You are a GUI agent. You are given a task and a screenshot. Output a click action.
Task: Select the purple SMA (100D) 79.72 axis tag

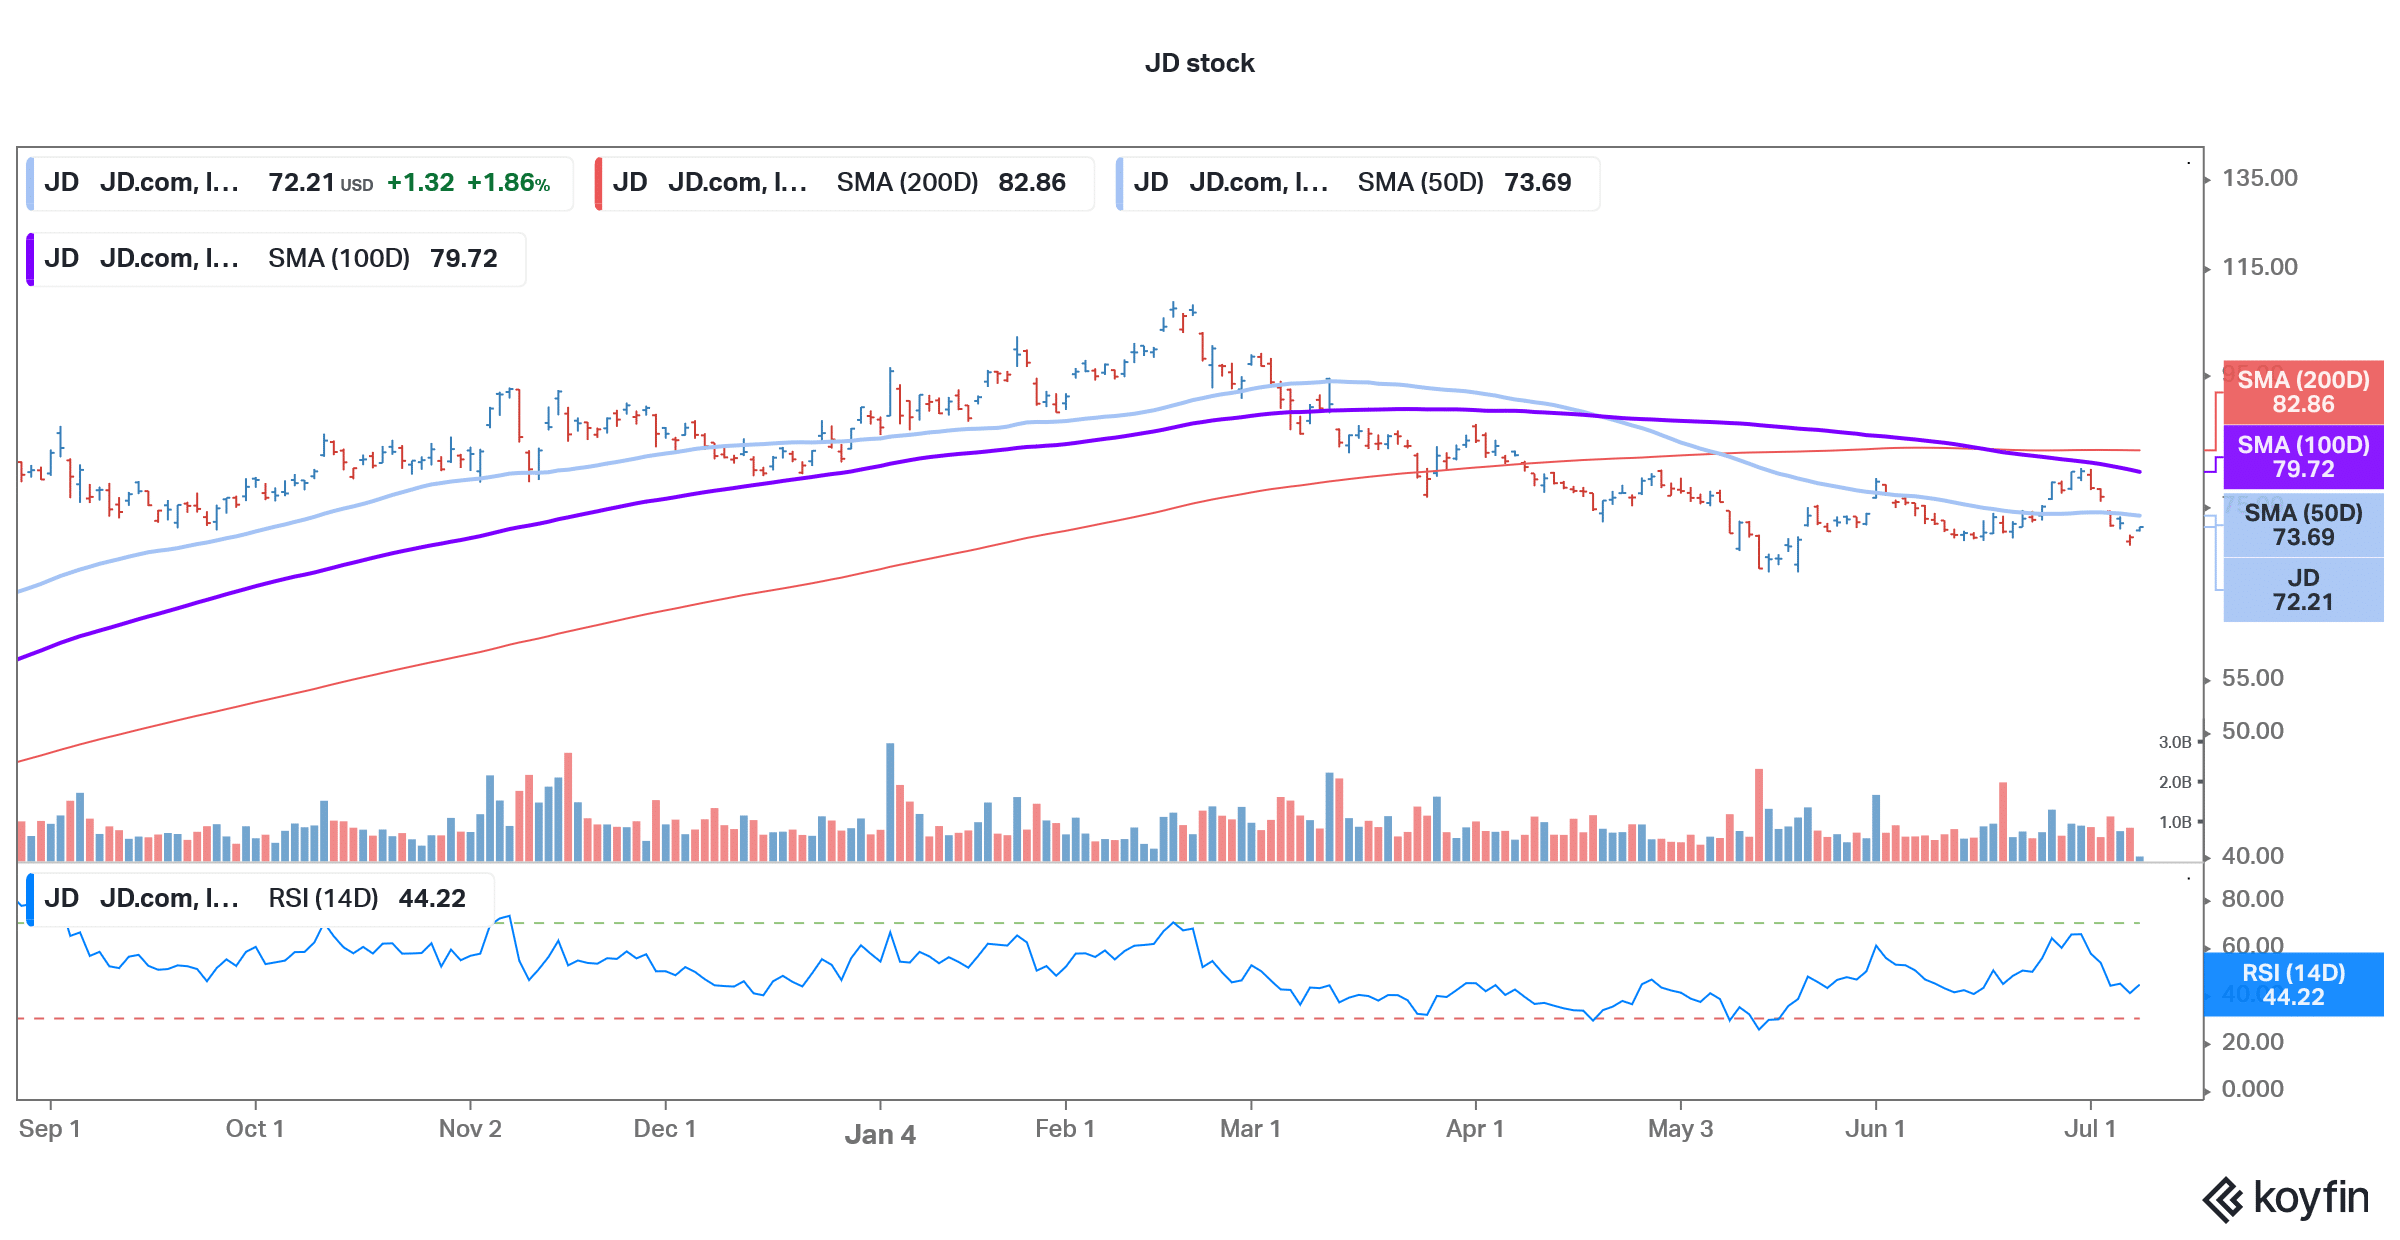pyautogui.click(x=2303, y=457)
